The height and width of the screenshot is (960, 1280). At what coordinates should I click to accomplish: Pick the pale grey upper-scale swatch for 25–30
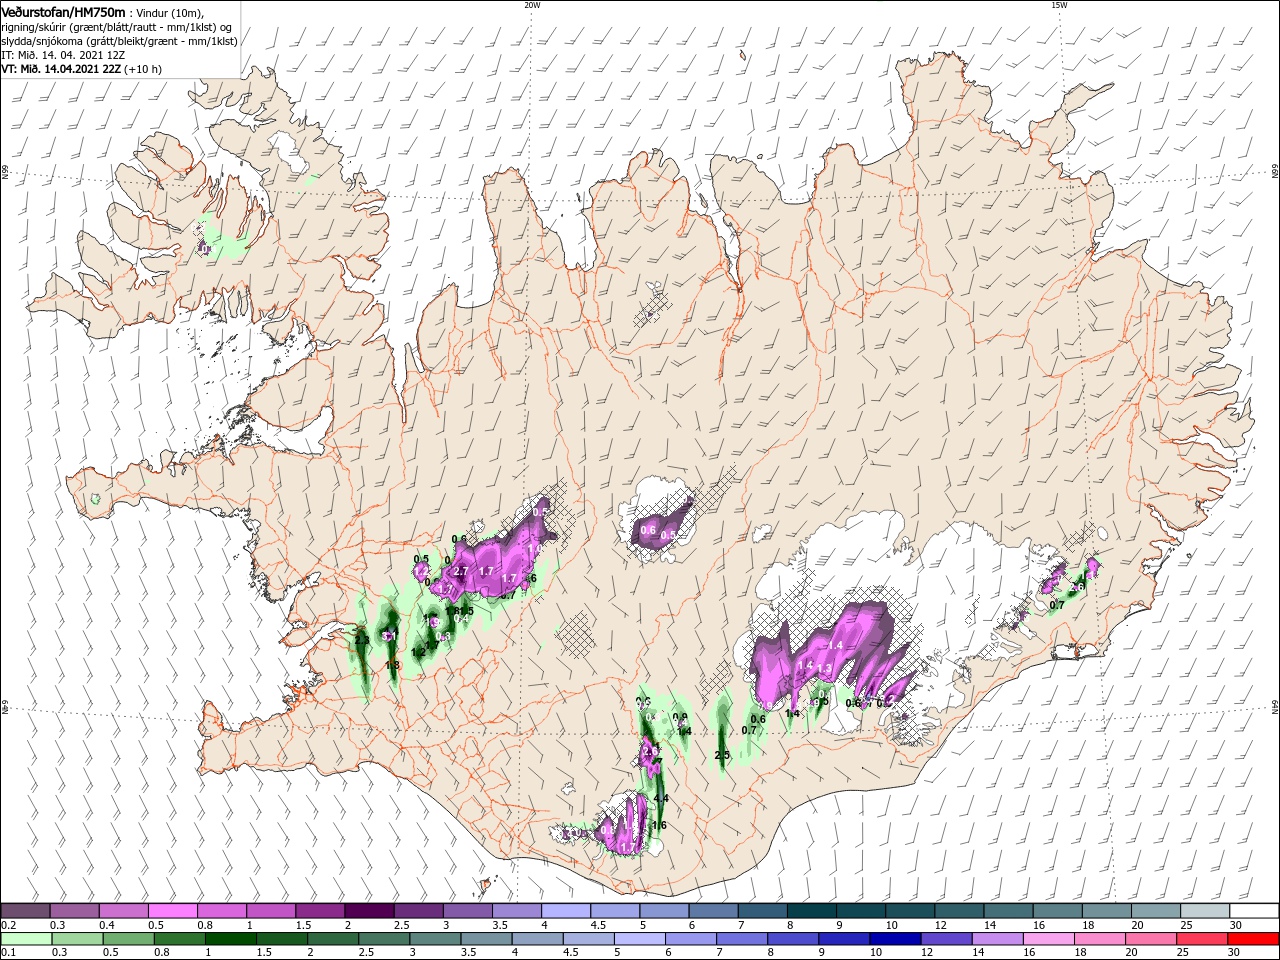1206,911
